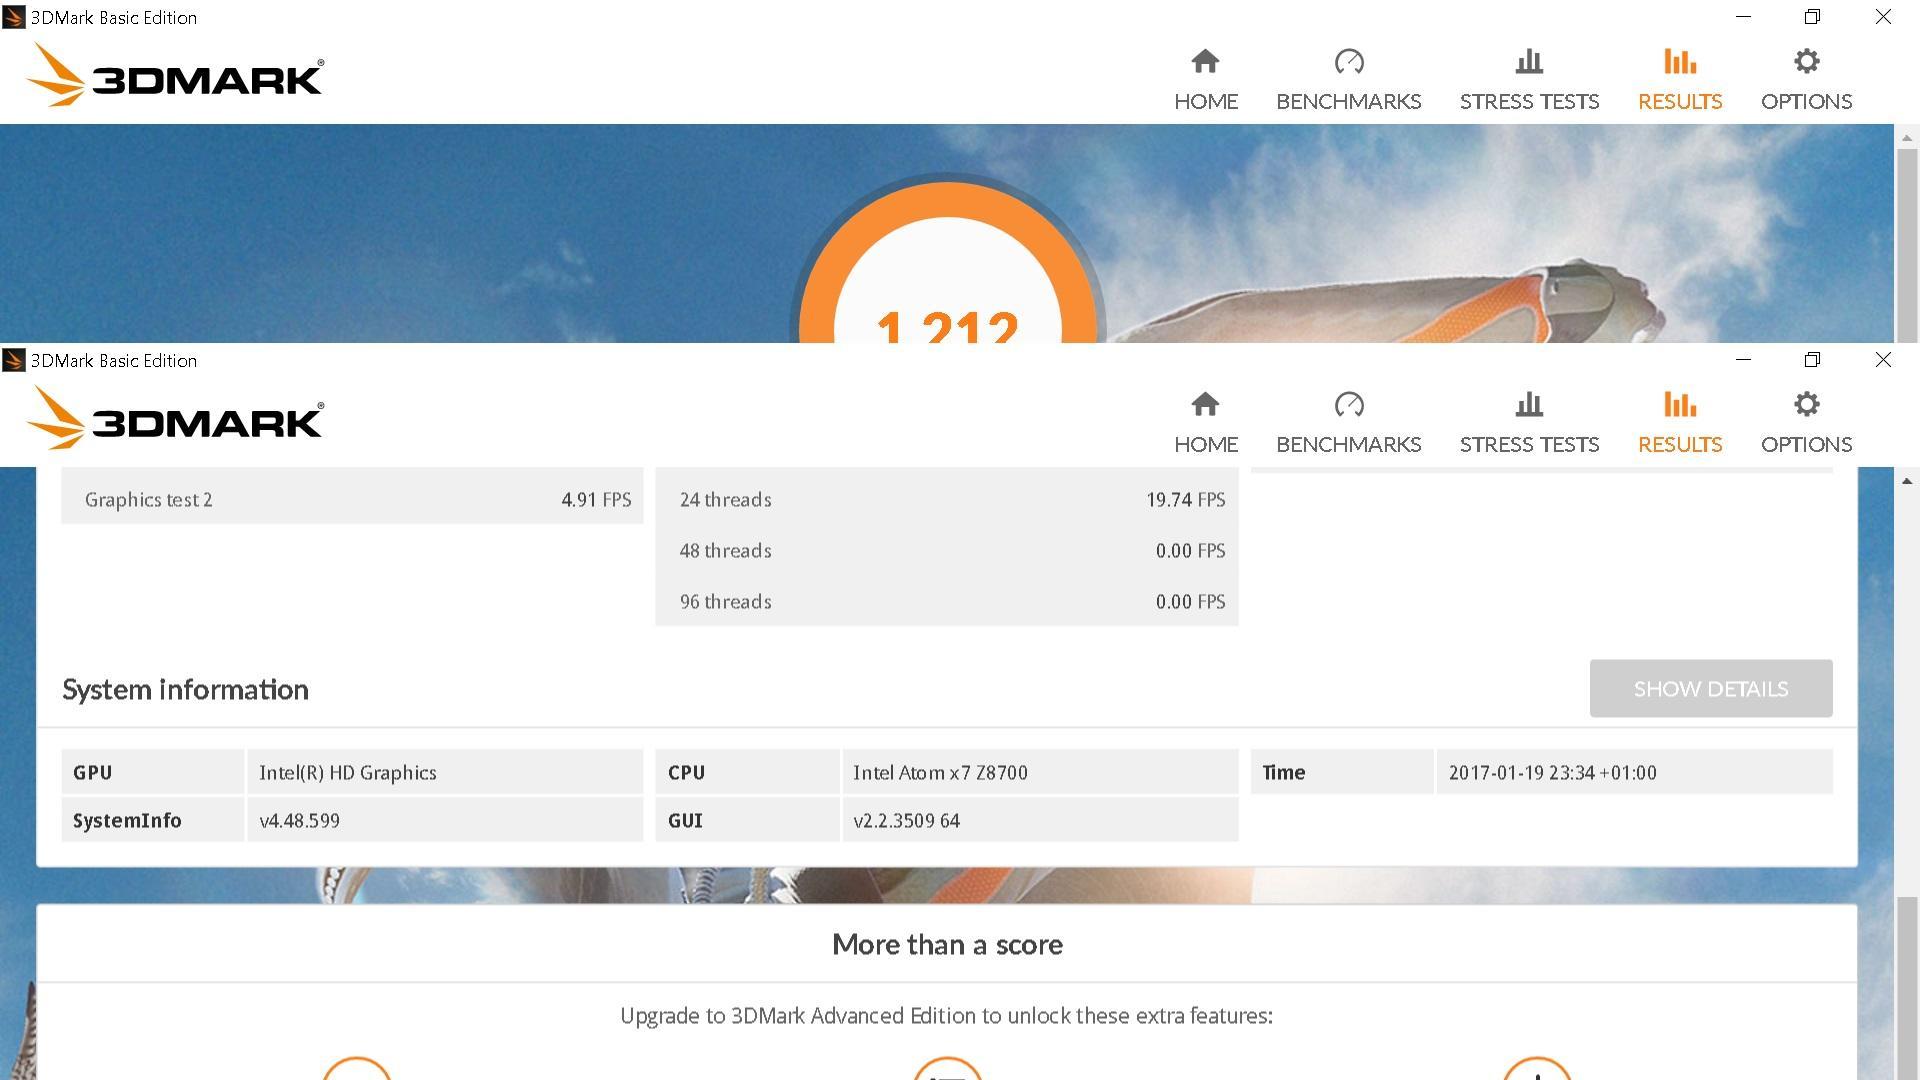The height and width of the screenshot is (1080, 1920).
Task: Select Results tab in upper window
Action: 1679,79
